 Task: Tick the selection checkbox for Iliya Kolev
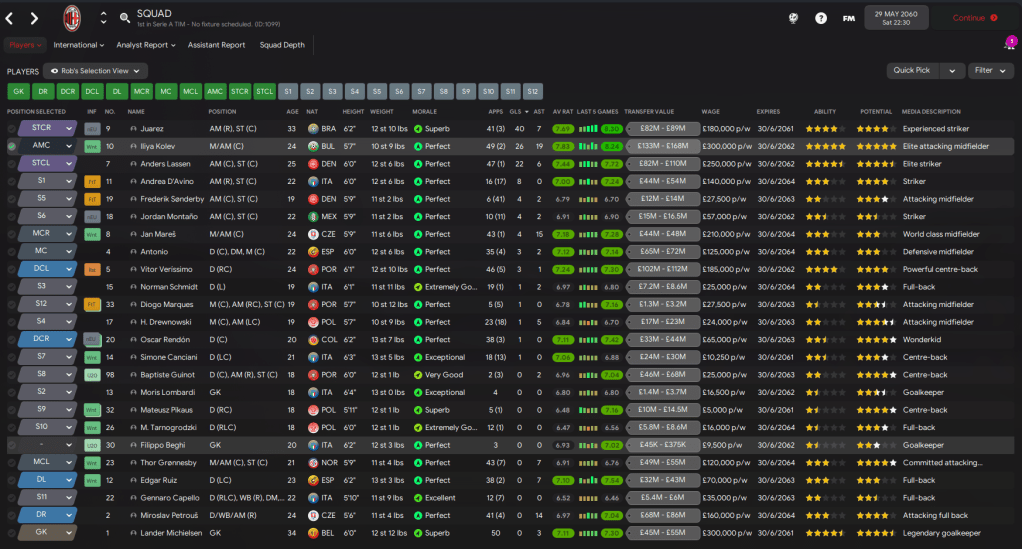[x=12, y=146]
